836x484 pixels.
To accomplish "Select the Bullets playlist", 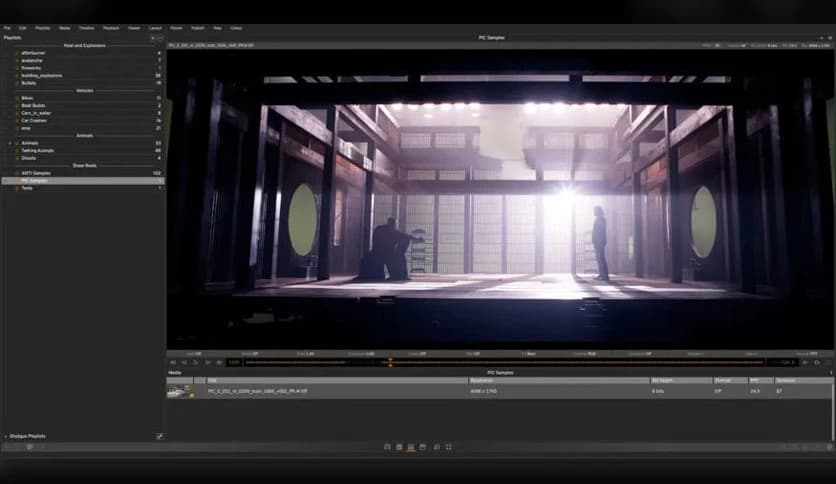I will (x=28, y=83).
